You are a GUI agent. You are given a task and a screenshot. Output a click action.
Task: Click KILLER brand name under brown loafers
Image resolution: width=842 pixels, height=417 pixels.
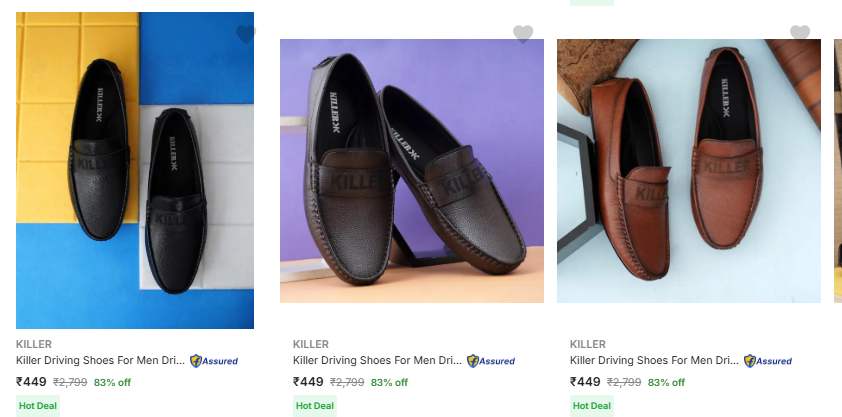587,344
